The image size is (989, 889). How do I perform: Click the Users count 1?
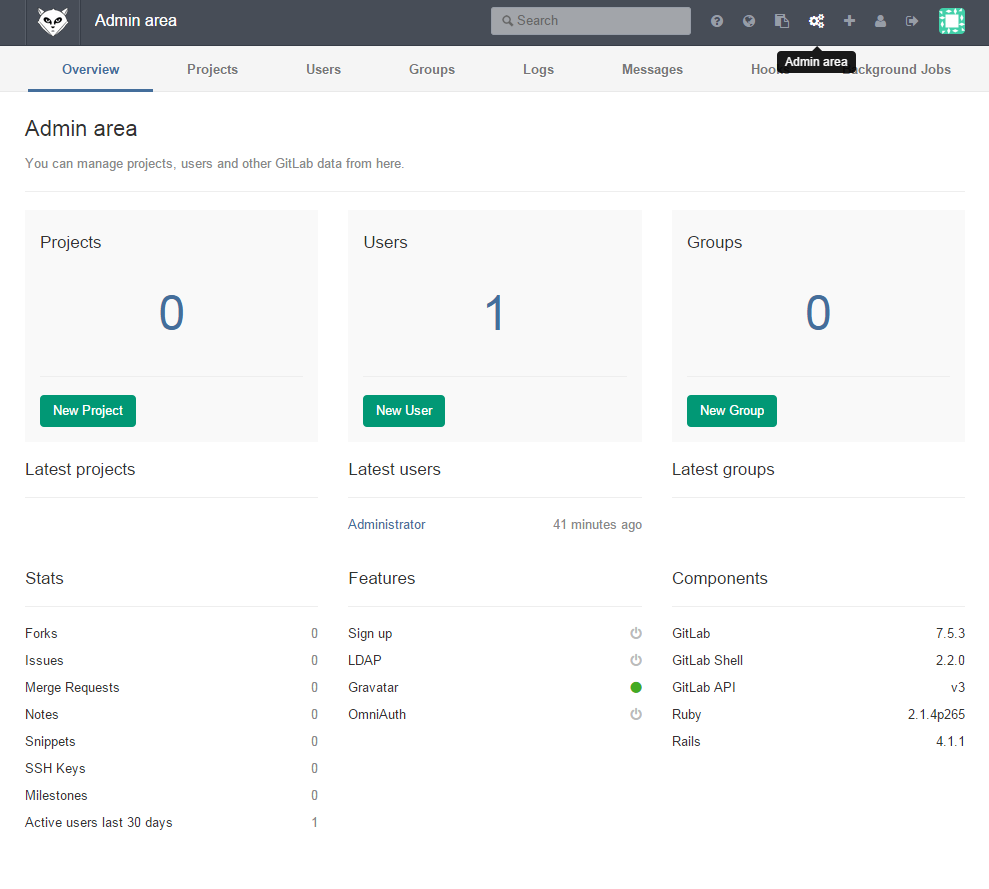[x=494, y=313]
